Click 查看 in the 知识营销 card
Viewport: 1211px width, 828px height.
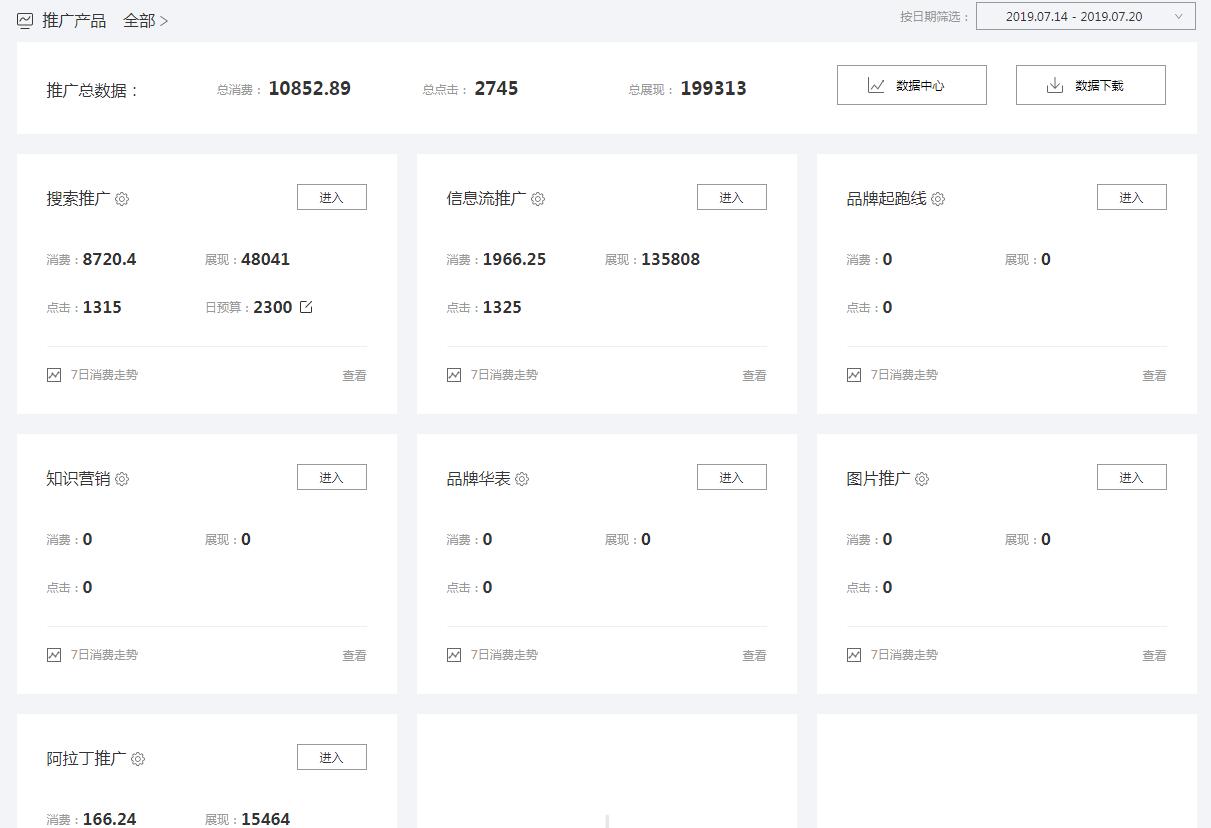pos(355,656)
